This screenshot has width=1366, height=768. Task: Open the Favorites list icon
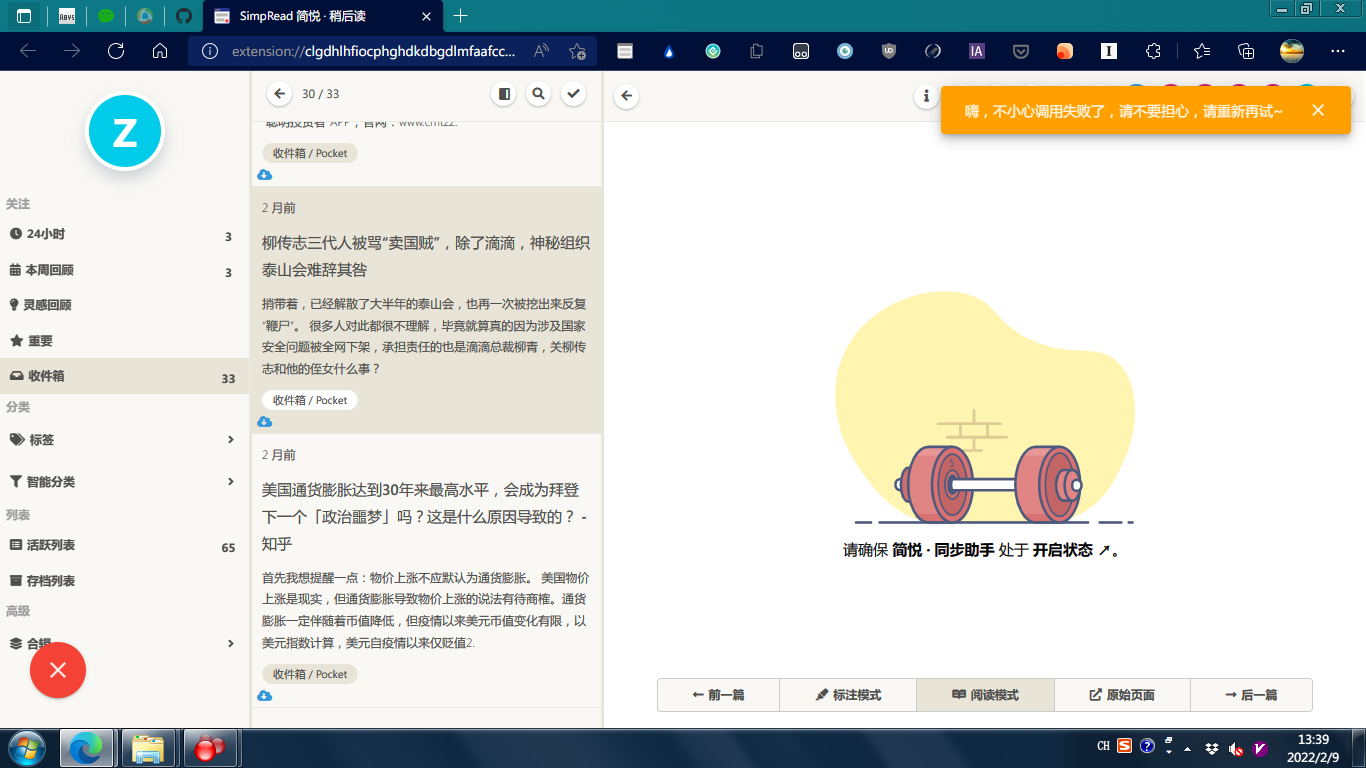click(x=1202, y=51)
